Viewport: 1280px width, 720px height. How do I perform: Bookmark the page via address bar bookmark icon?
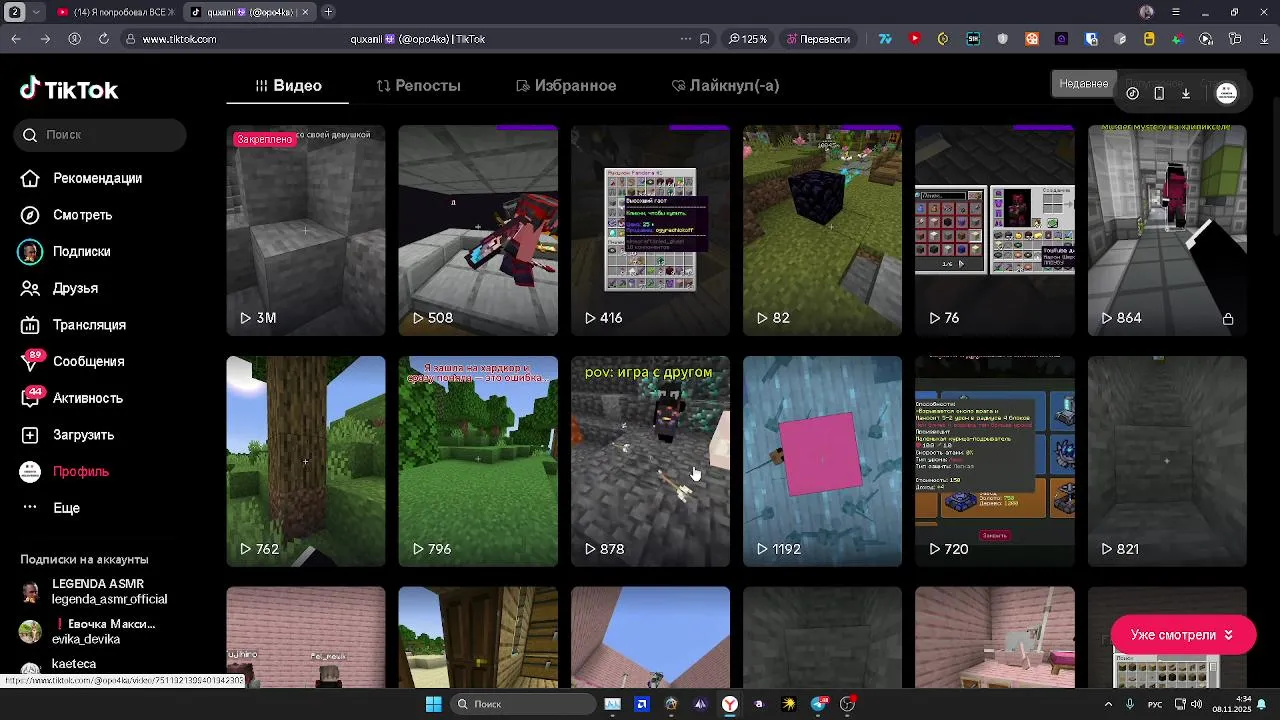coord(705,39)
